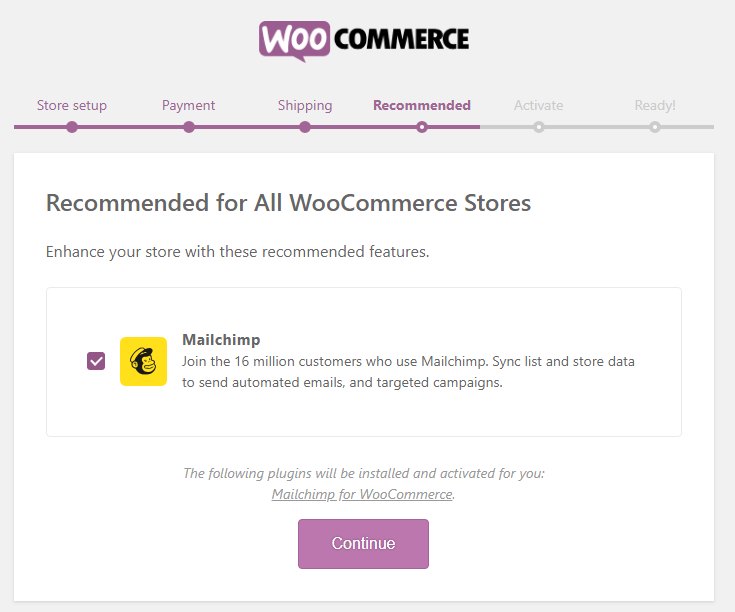Click the Mailchimp description text
Screen dimensions: 735x612
pos(408,372)
